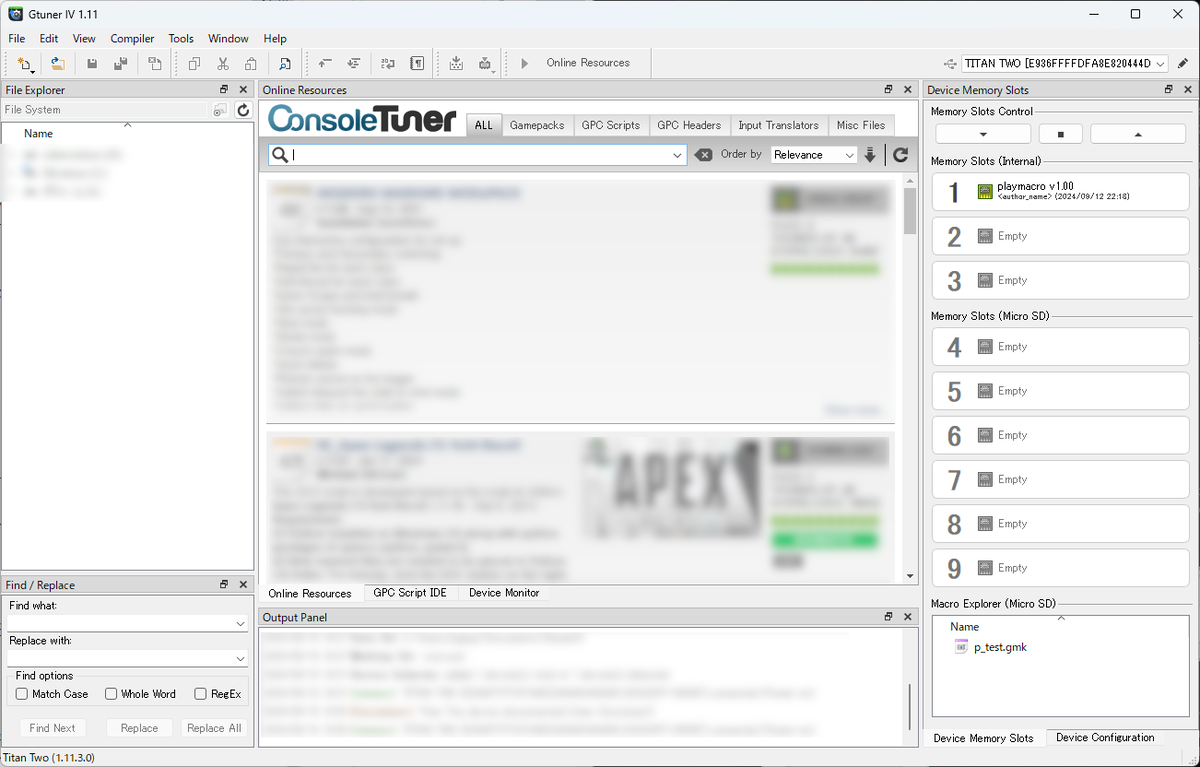Viewport: 1200px width, 767px height.
Task: Click the Show Whitespace pilcrow icon
Action: point(417,63)
